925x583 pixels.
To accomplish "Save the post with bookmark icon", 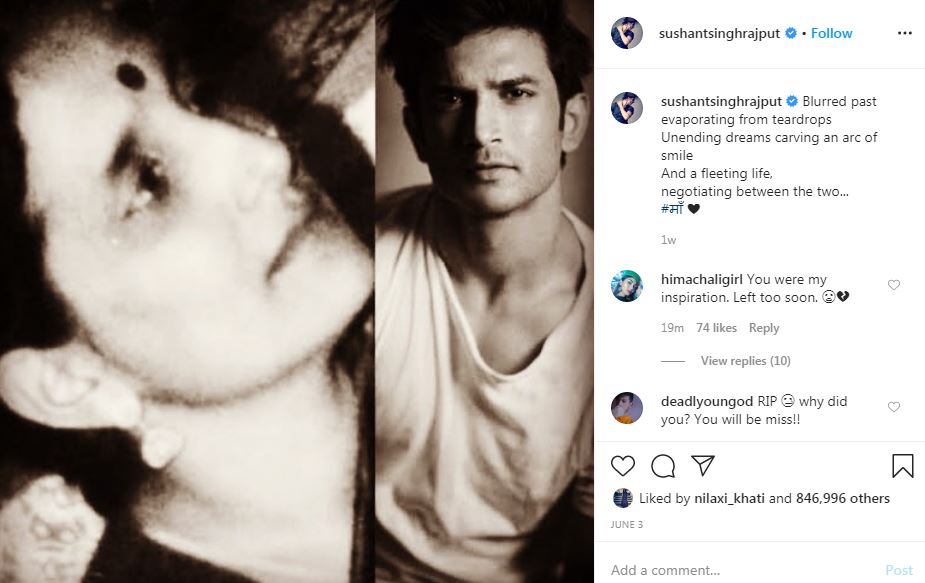I will click(x=903, y=466).
